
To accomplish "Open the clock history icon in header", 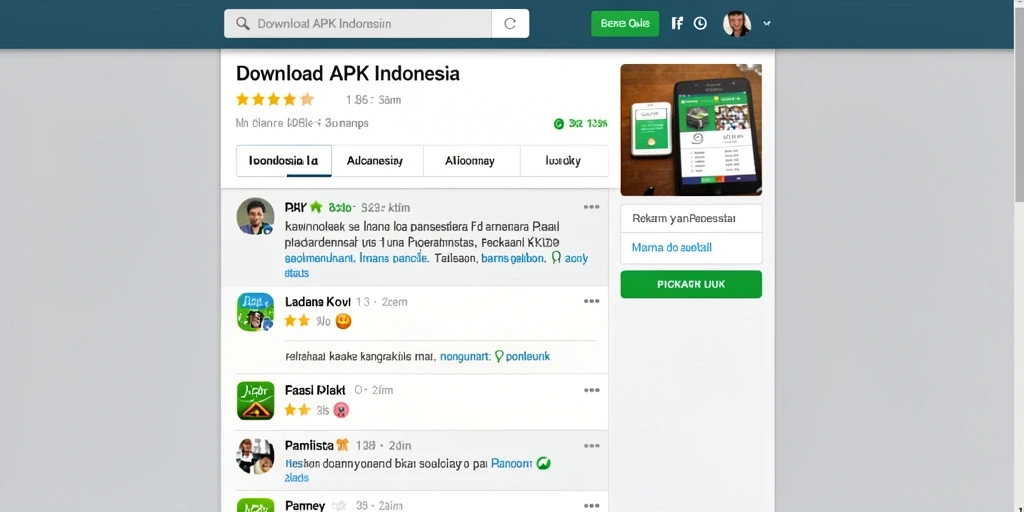I will (700, 24).
